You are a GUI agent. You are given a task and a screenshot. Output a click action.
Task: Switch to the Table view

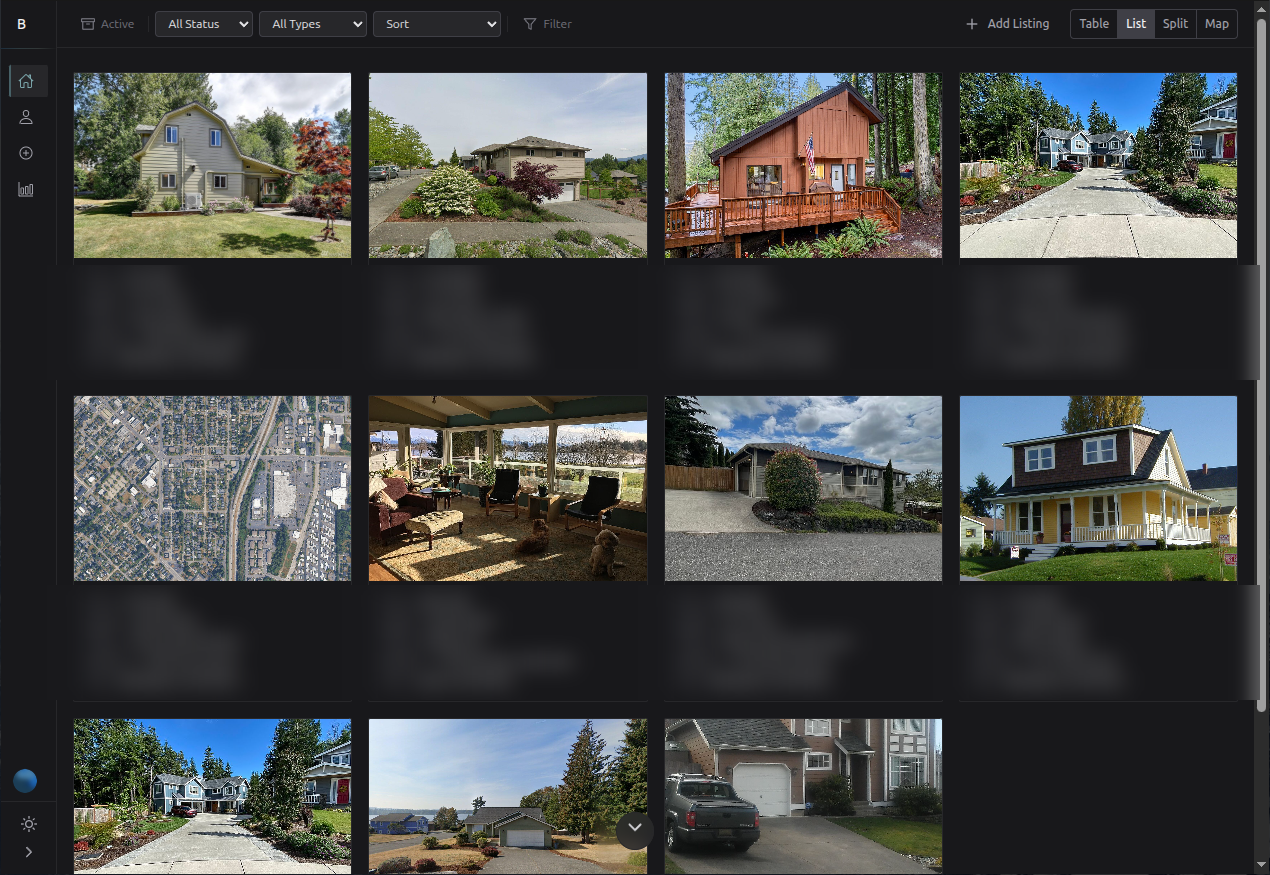pos(1093,23)
